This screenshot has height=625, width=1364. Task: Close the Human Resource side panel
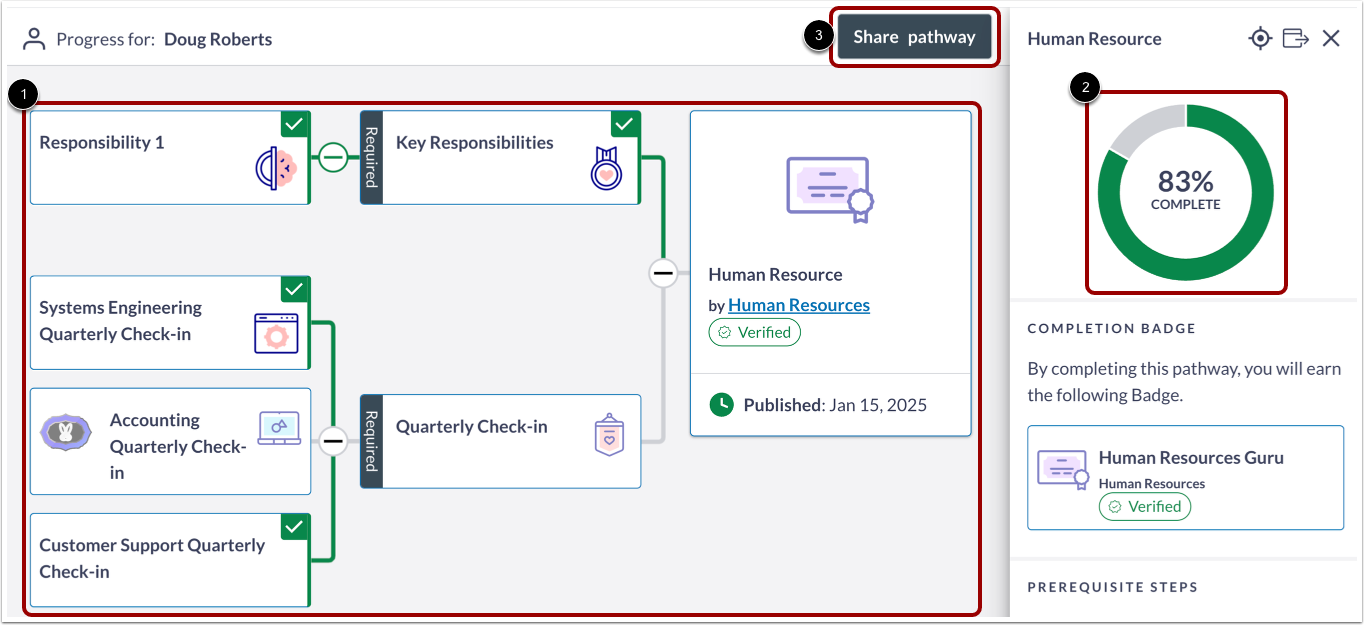(1331, 39)
